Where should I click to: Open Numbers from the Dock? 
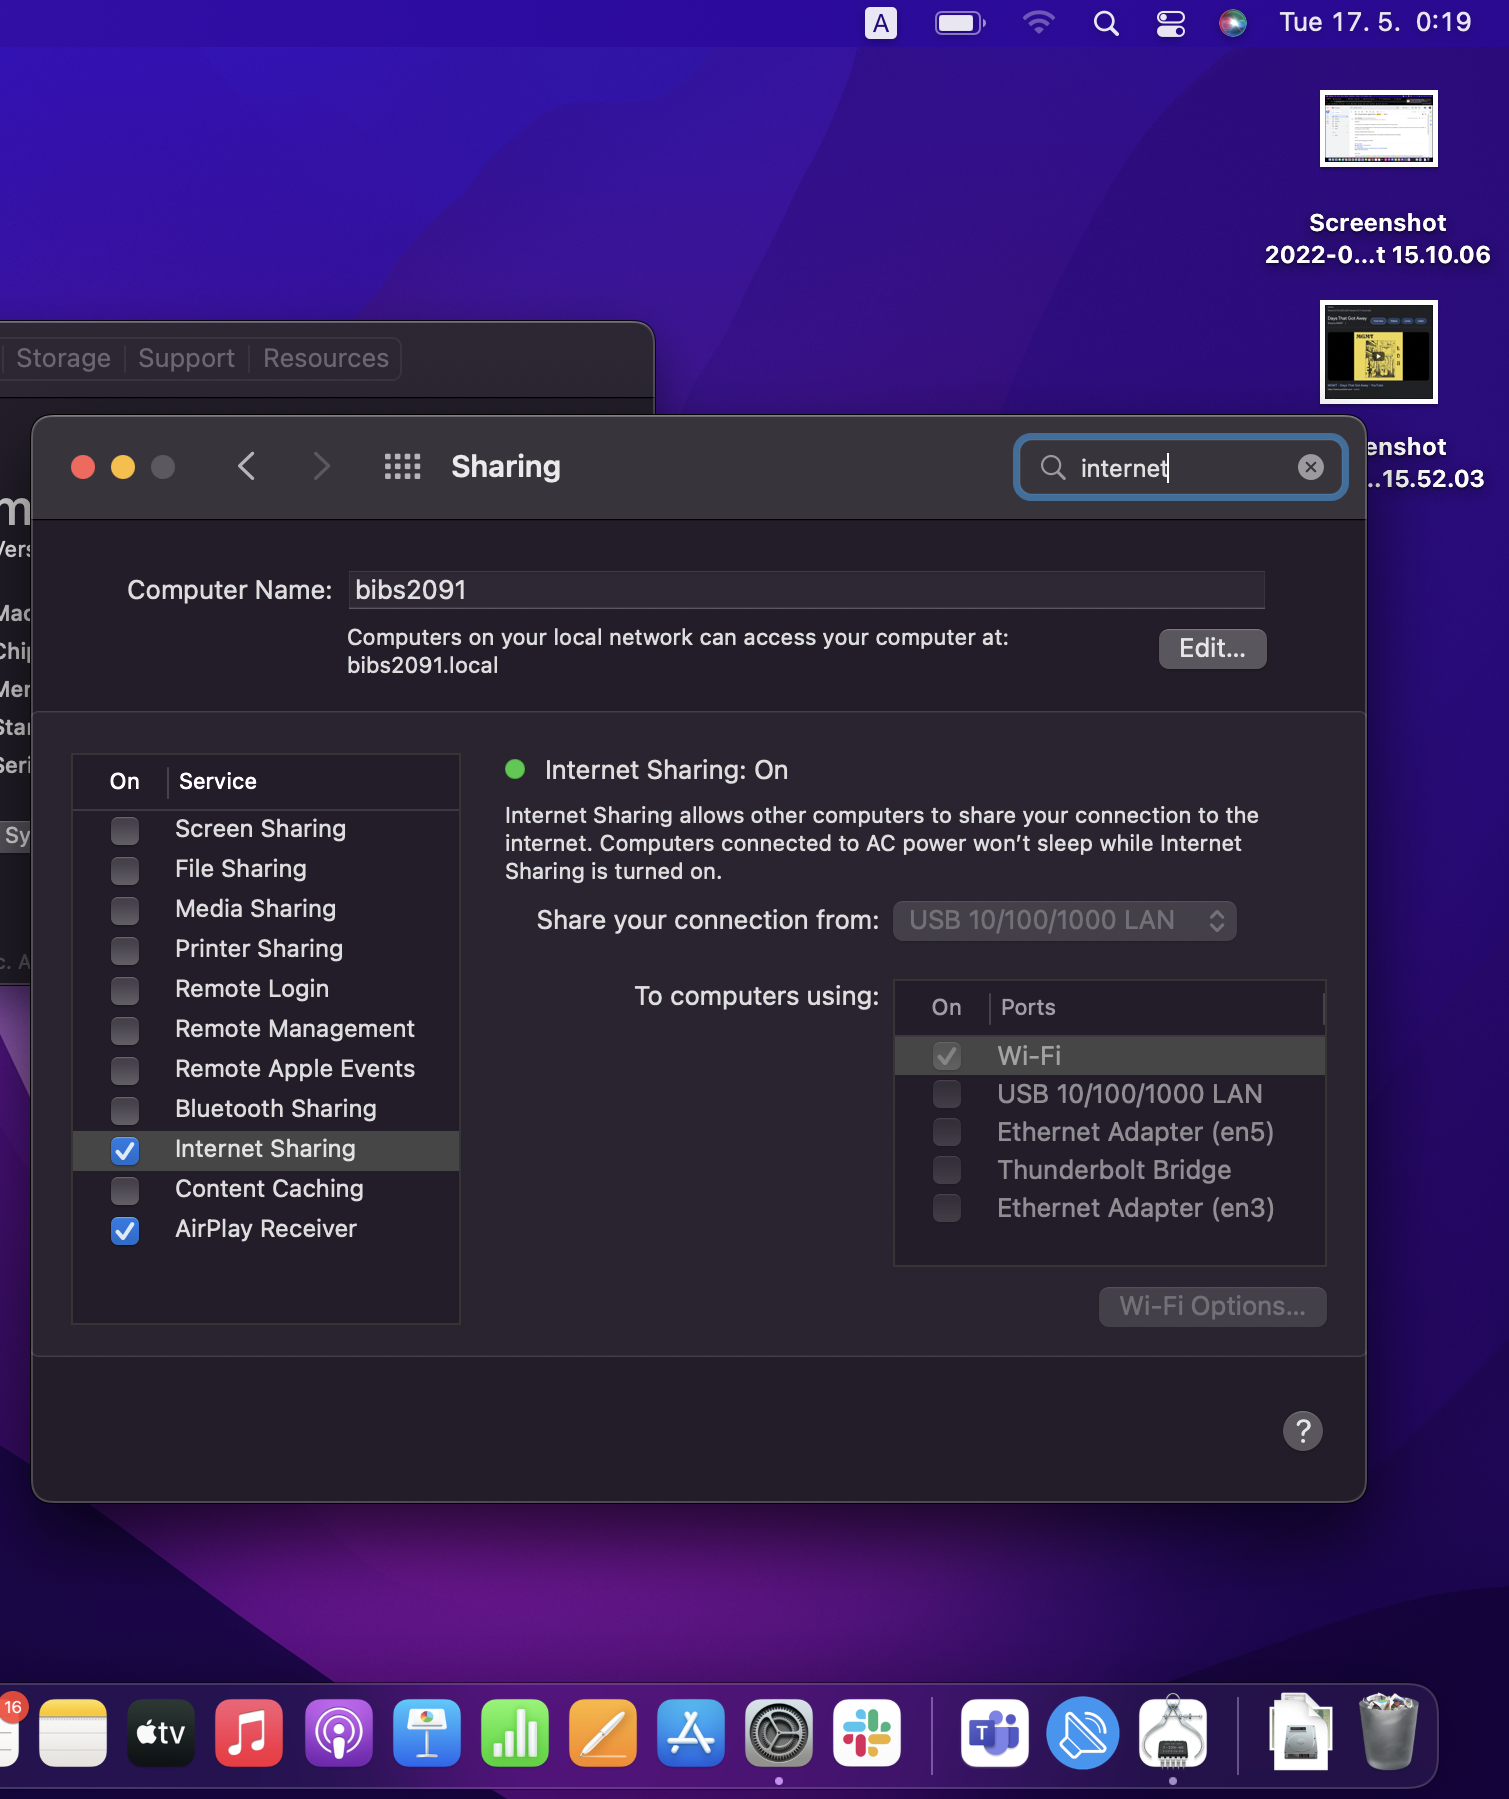click(515, 1733)
